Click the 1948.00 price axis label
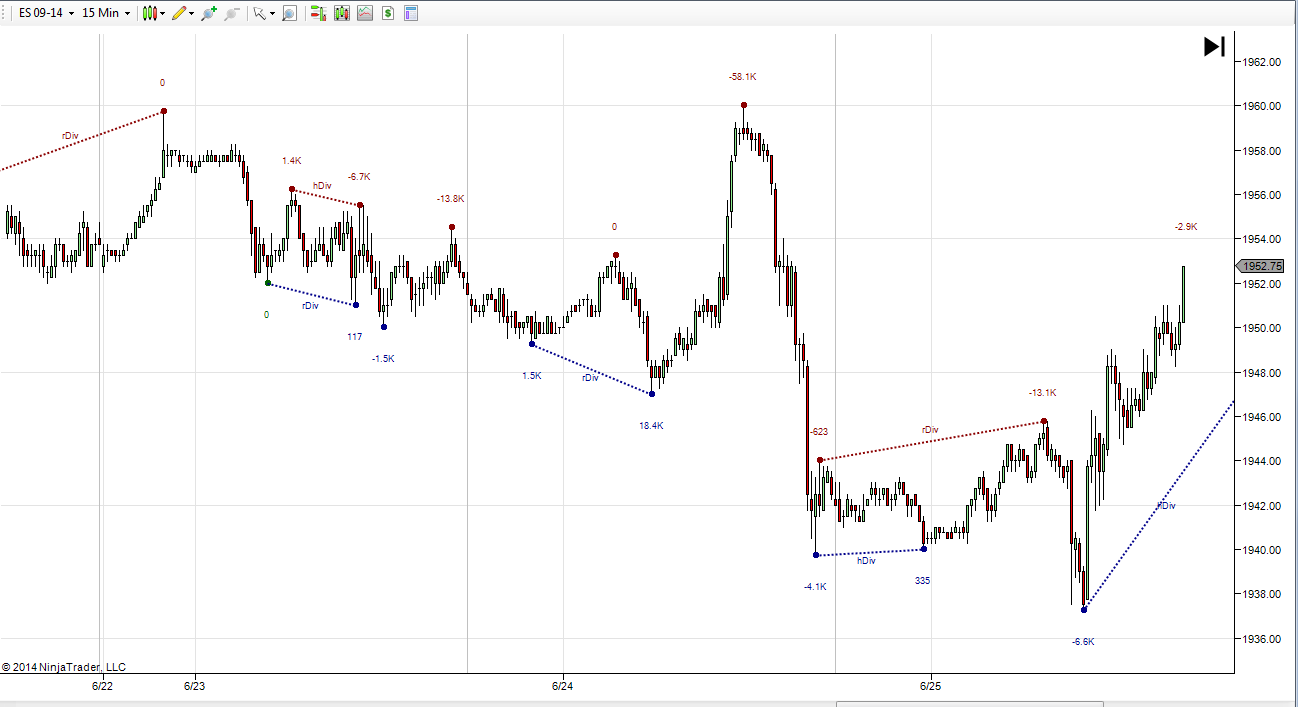Viewport: 1298px width, 707px height. [x=1260, y=373]
